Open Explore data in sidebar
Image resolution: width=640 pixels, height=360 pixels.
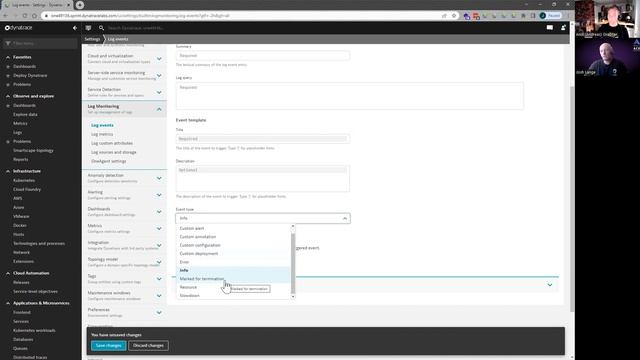point(25,115)
